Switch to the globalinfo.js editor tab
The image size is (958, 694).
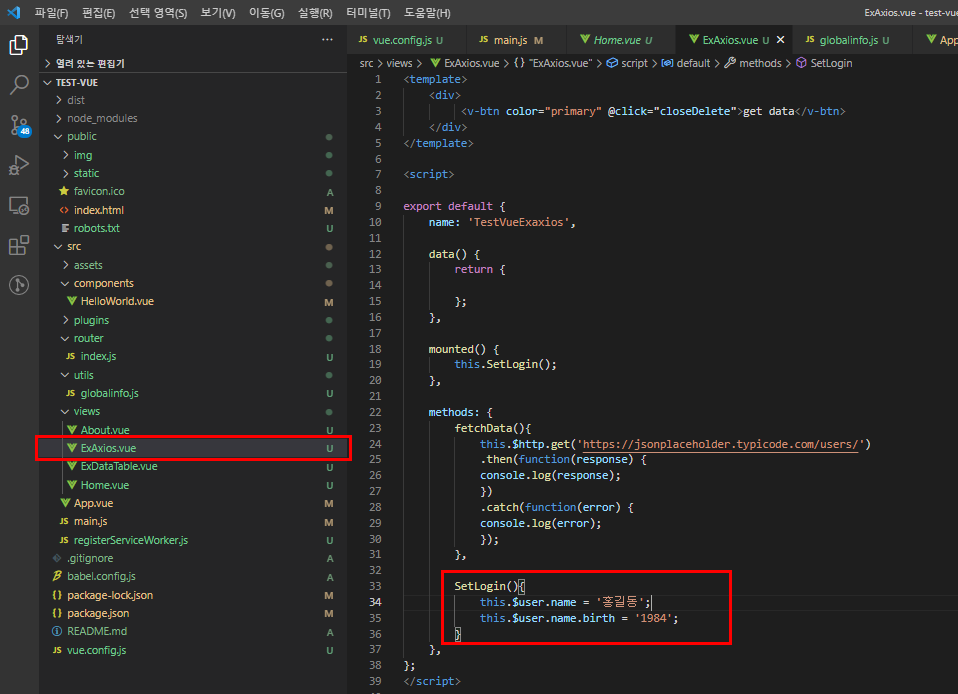coord(852,40)
